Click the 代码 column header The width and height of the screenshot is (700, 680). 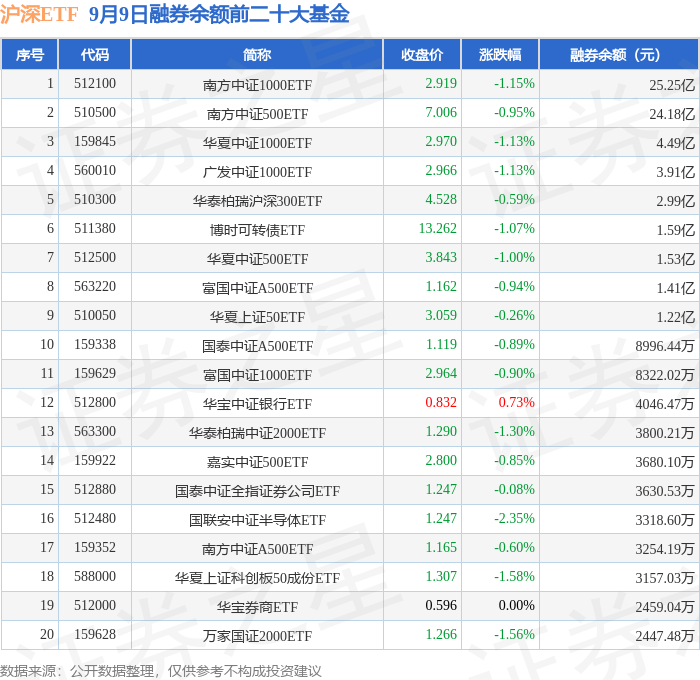click(95, 54)
